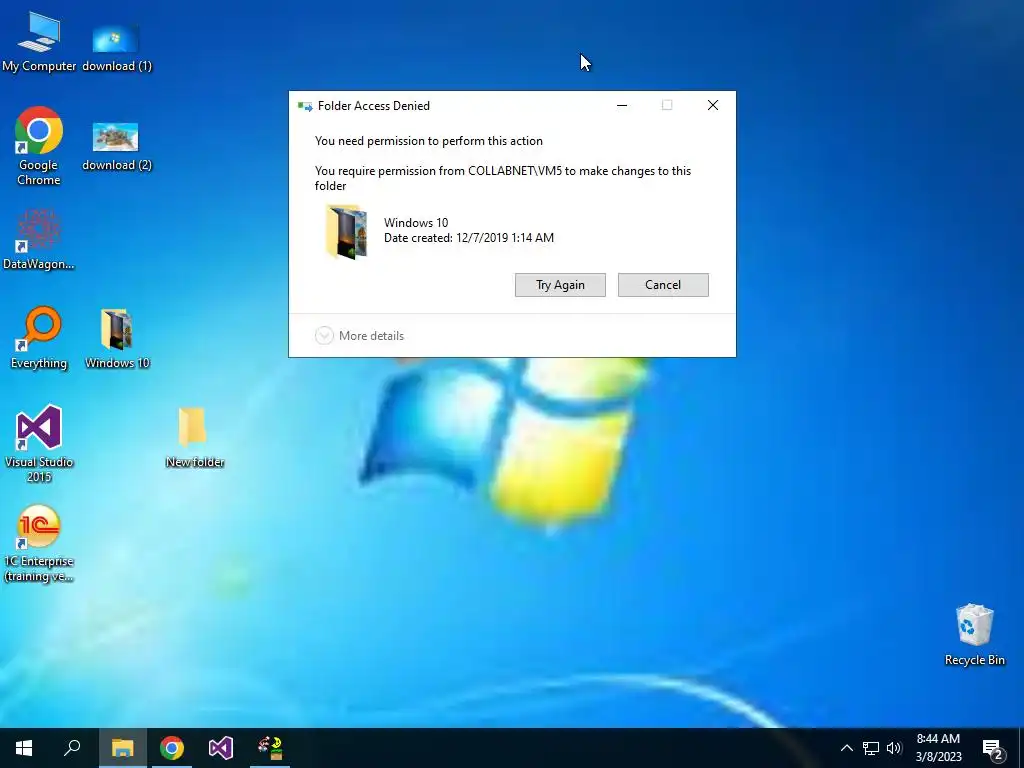Click the dialog title bar file-transfer icon
Screen dimensions: 1024x768
click(305, 106)
